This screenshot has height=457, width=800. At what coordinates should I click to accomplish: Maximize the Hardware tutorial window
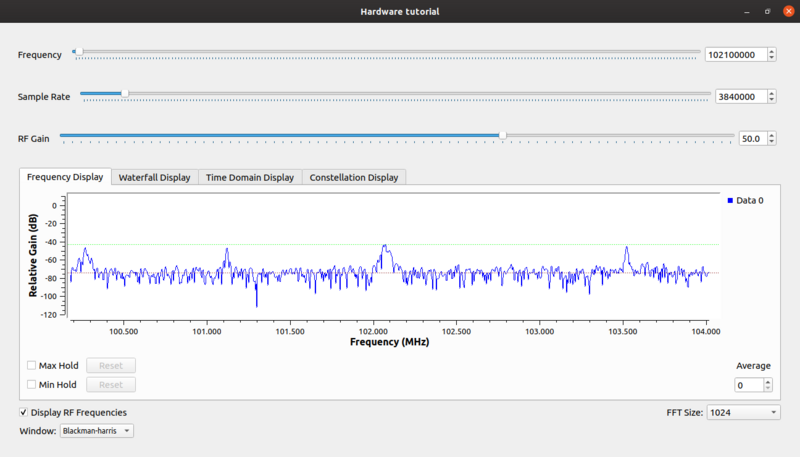(767, 11)
